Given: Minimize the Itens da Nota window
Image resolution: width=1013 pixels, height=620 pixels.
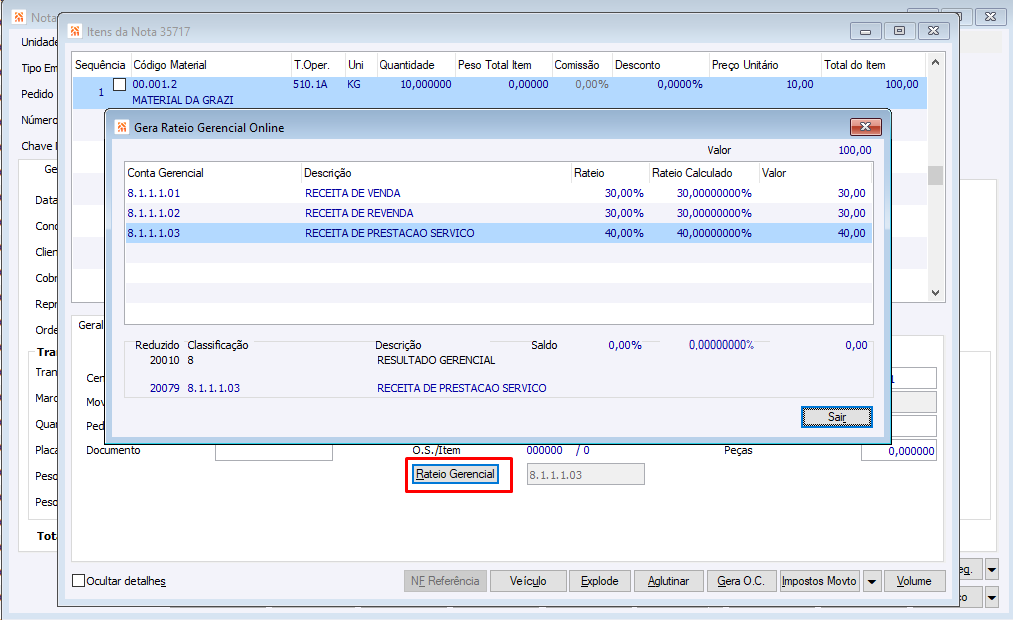Looking at the screenshot, I should 865,30.
